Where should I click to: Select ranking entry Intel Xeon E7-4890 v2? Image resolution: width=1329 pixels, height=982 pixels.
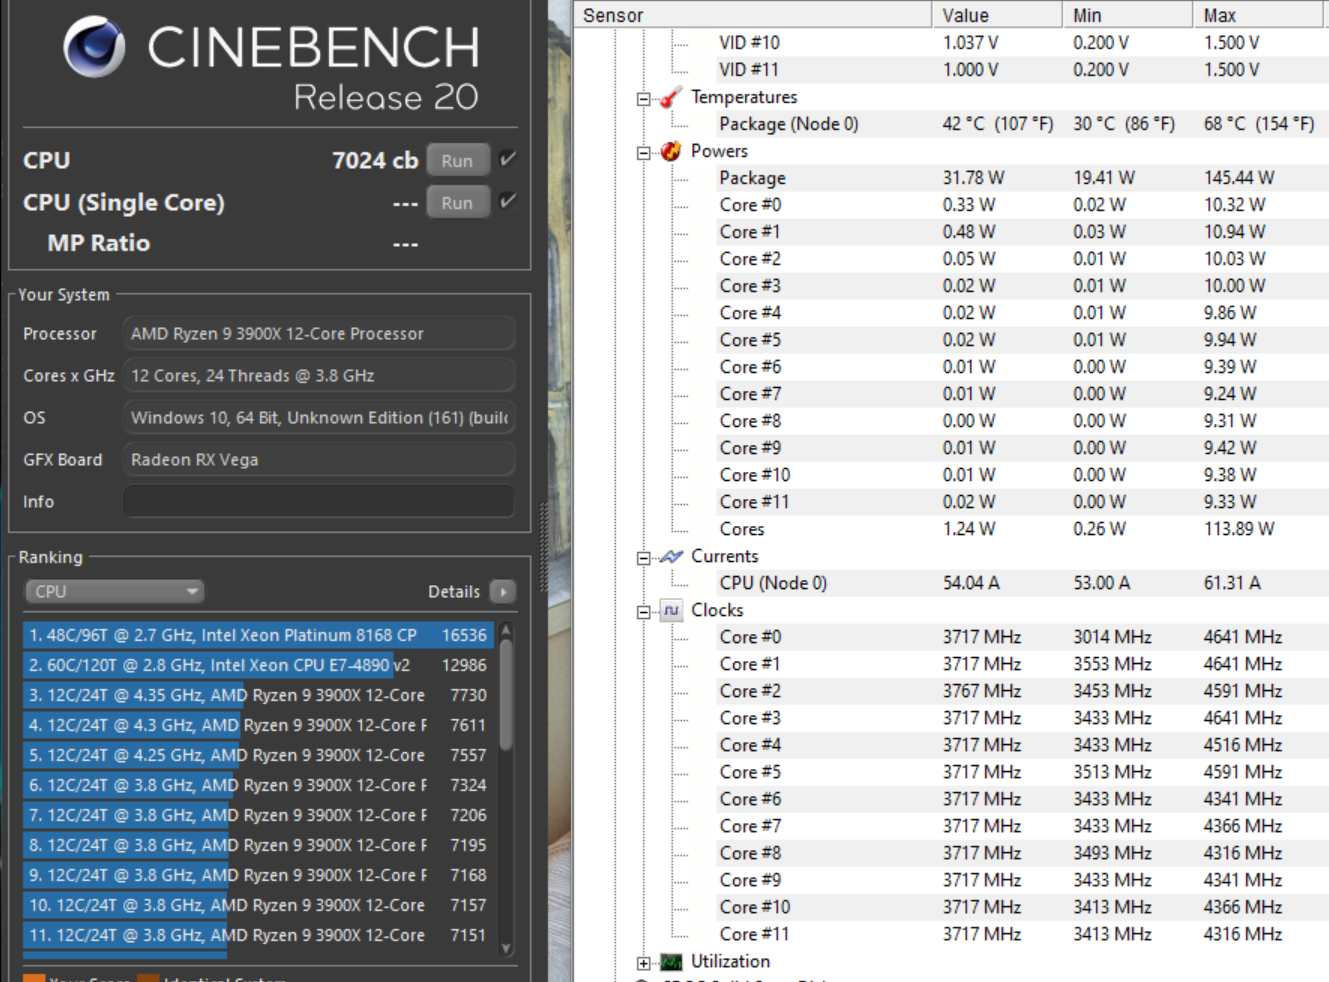(258, 665)
